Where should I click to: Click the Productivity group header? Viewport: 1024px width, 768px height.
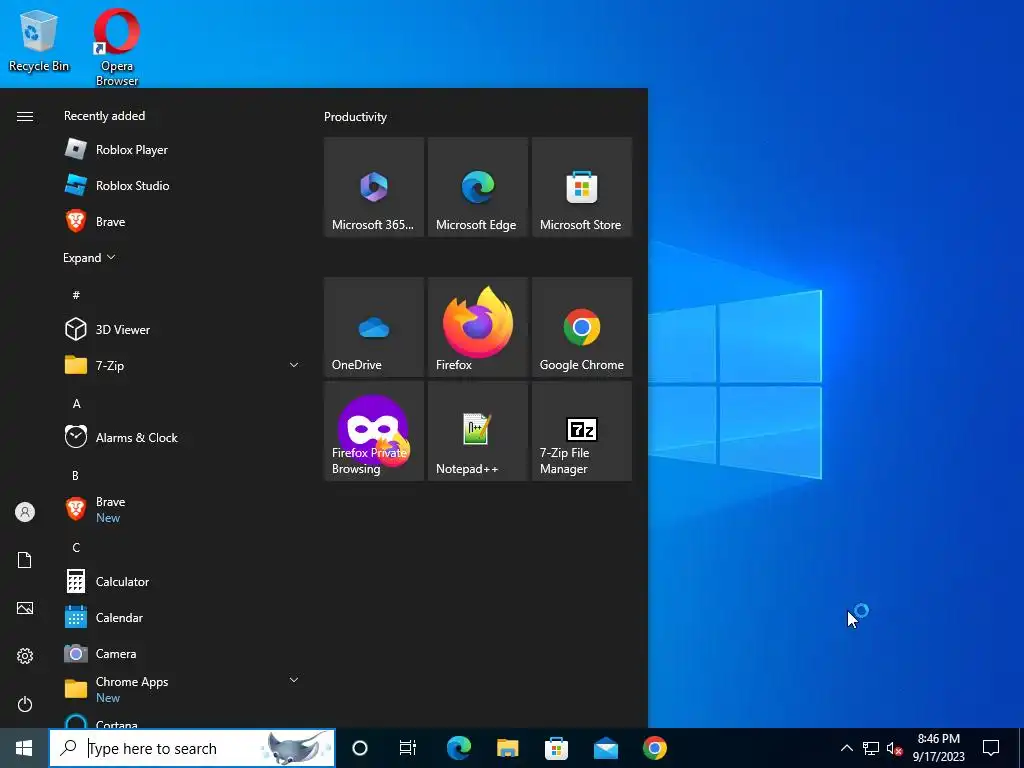click(x=355, y=117)
